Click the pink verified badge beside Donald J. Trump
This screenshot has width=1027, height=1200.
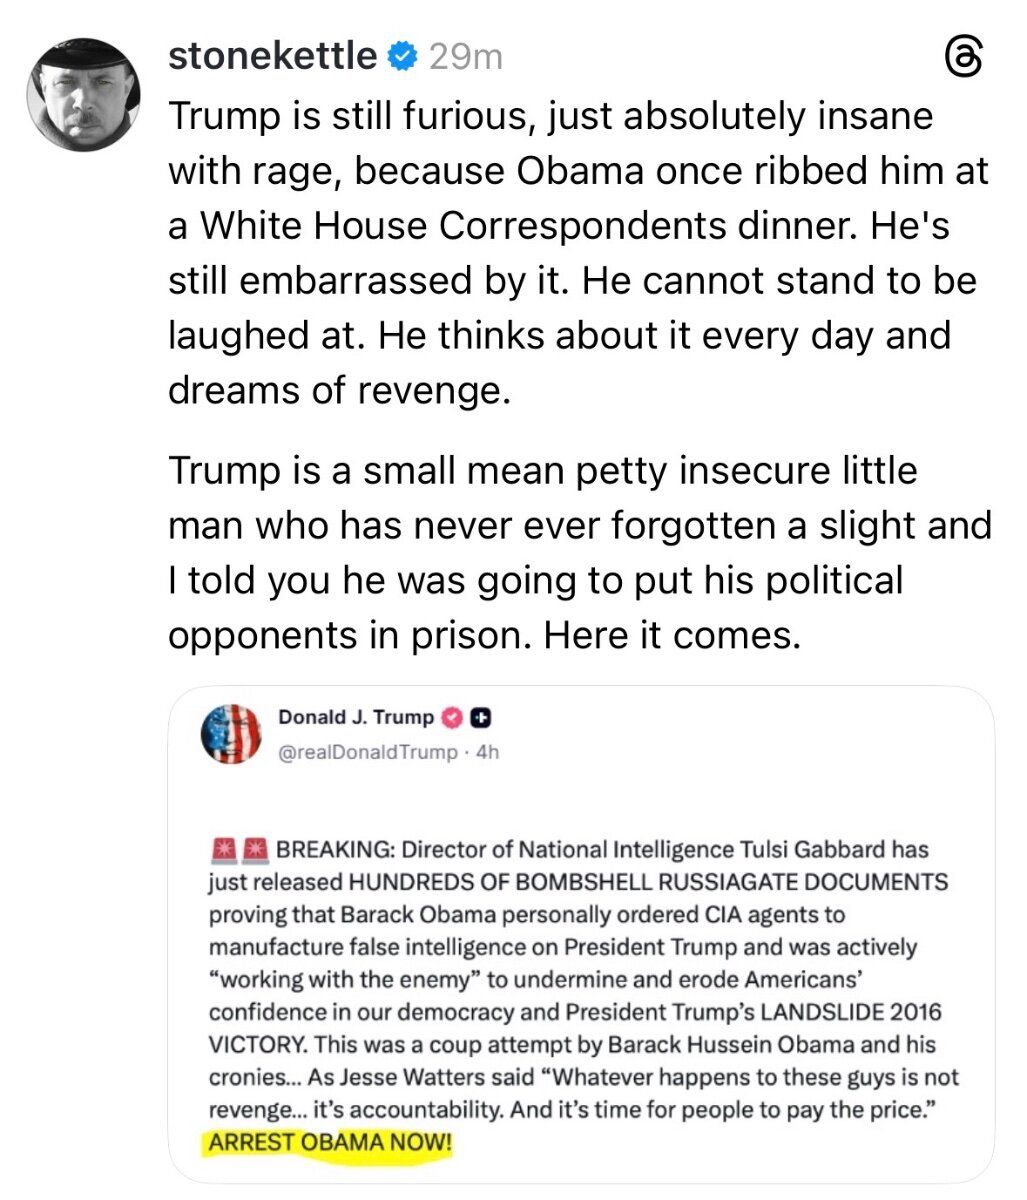pyautogui.click(x=453, y=718)
